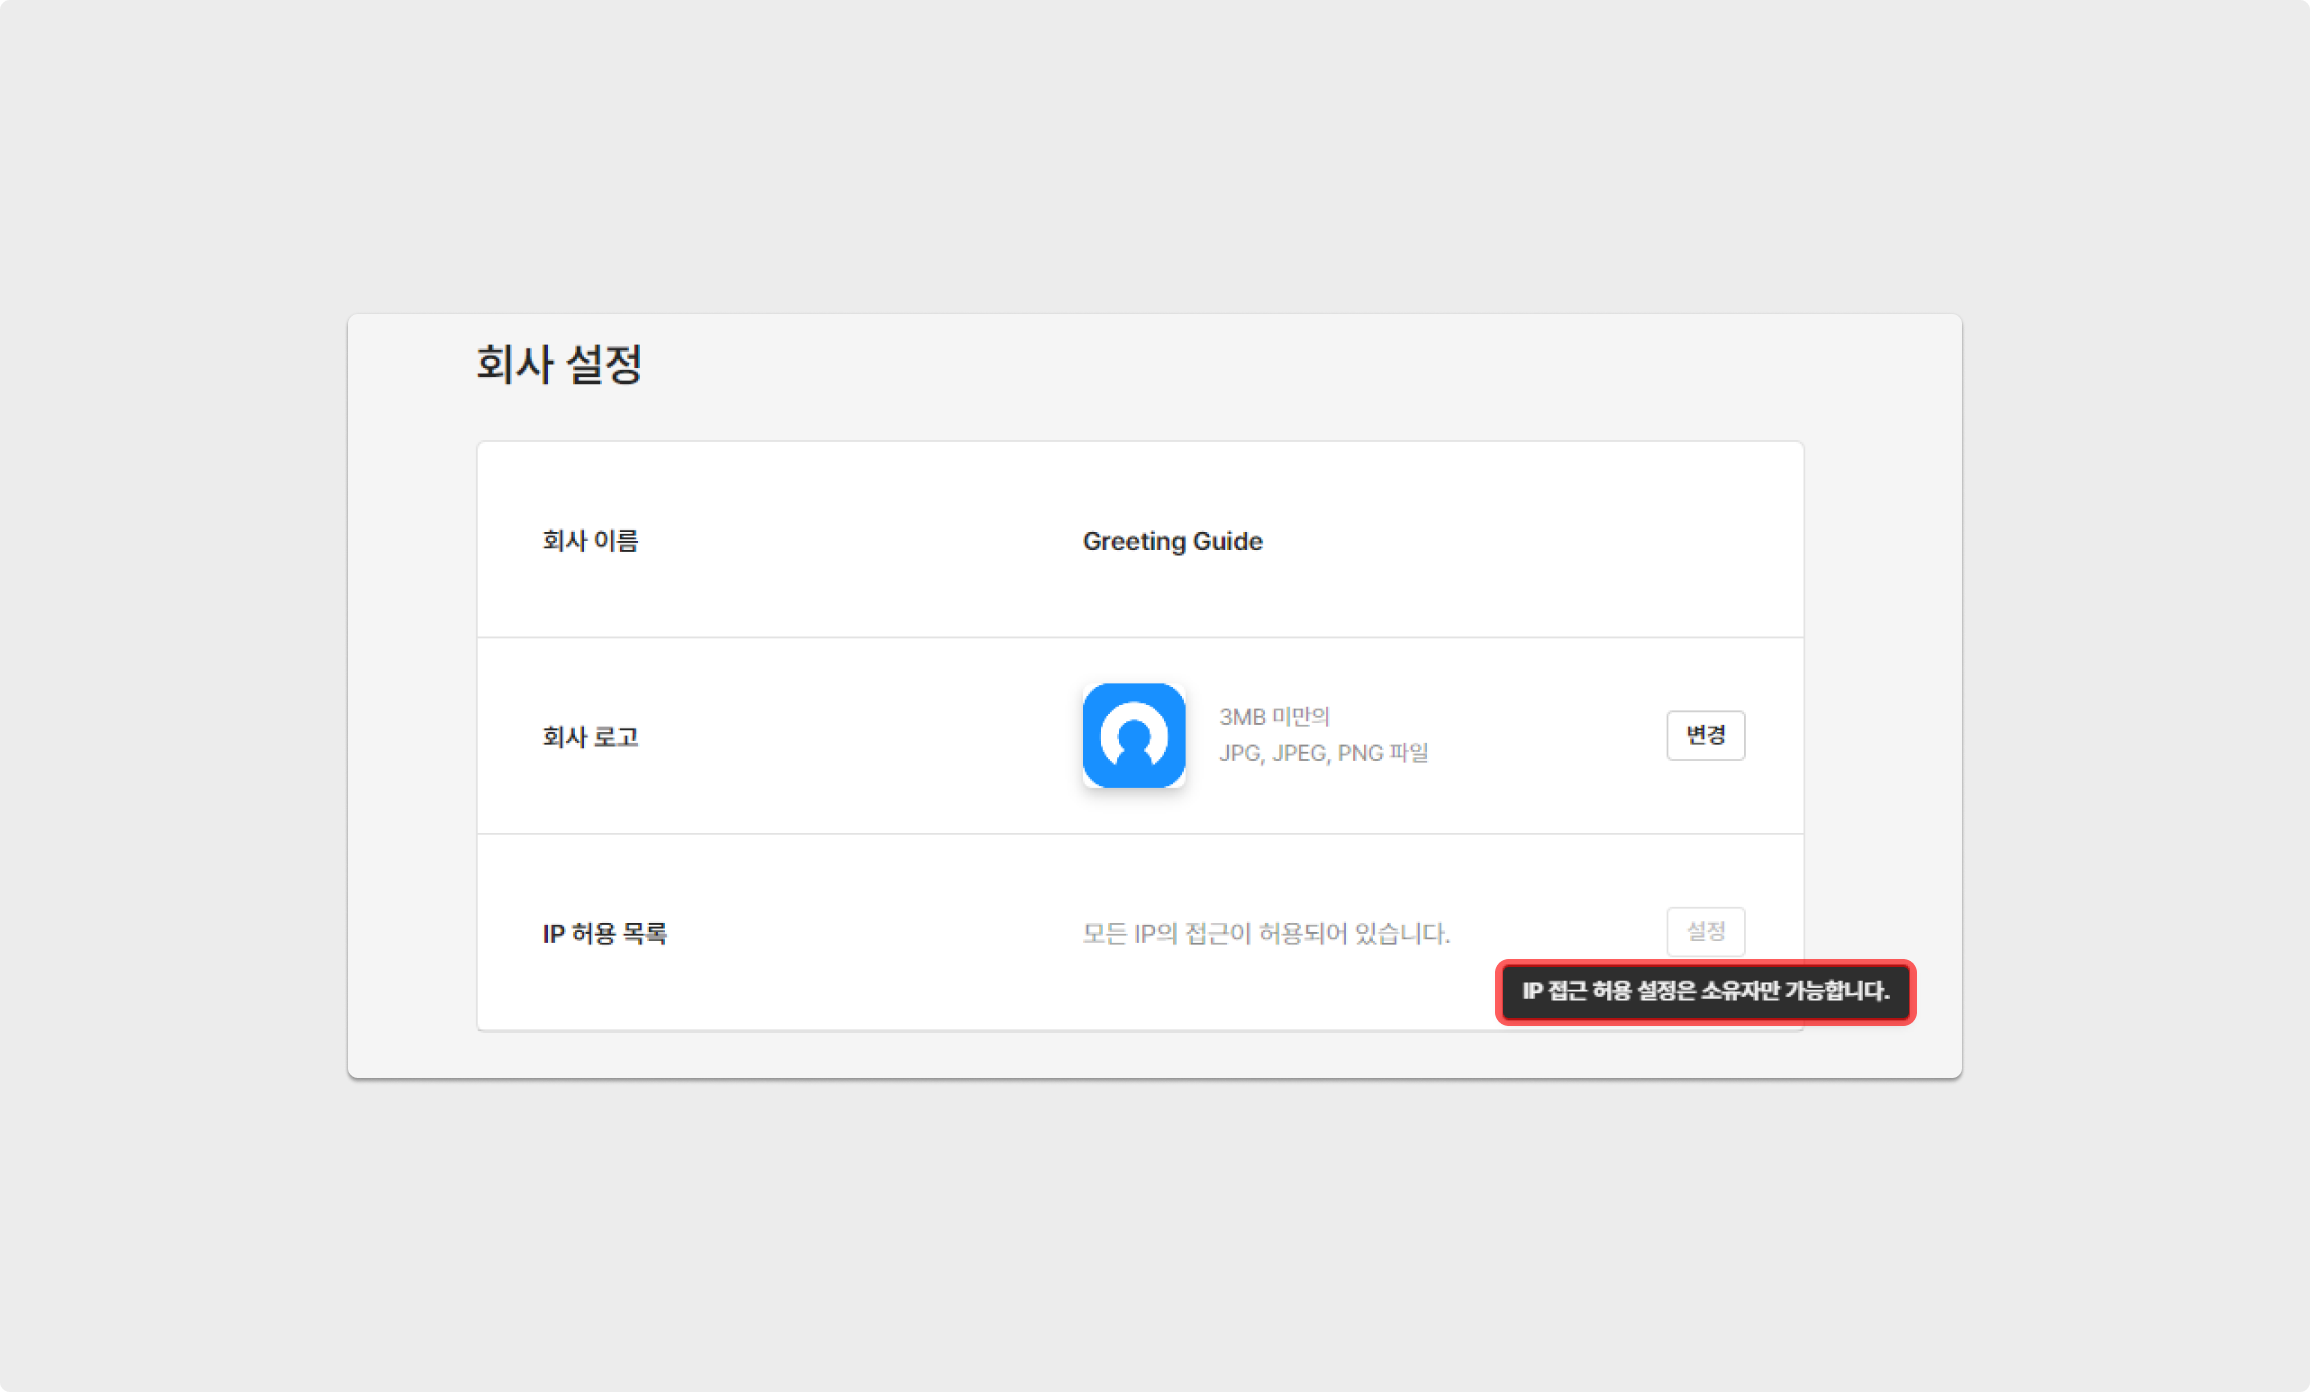Select the 회사 이름 label
Image resolution: width=2310 pixels, height=1392 pixels.
pyautogui.click(x=590, y=541)
